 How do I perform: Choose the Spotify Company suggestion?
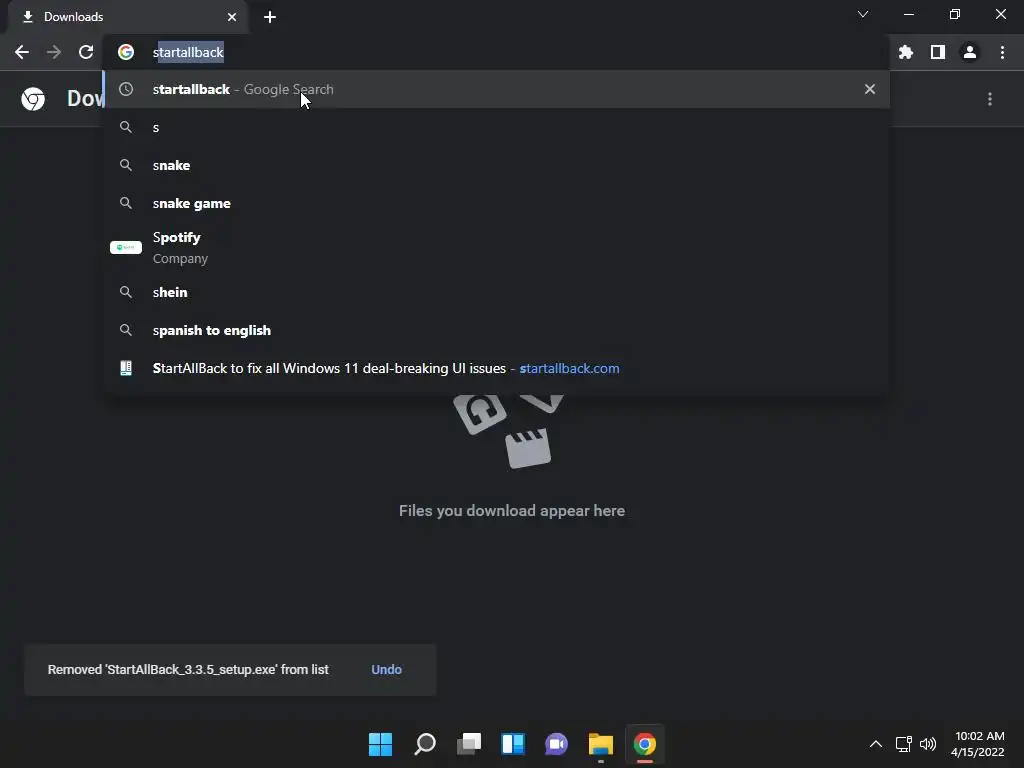coord(496,248)
